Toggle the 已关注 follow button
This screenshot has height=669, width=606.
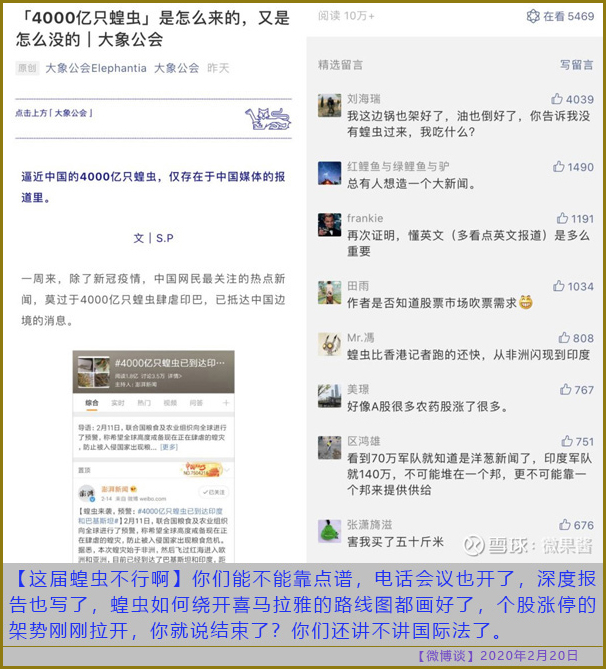pos(214,492)
